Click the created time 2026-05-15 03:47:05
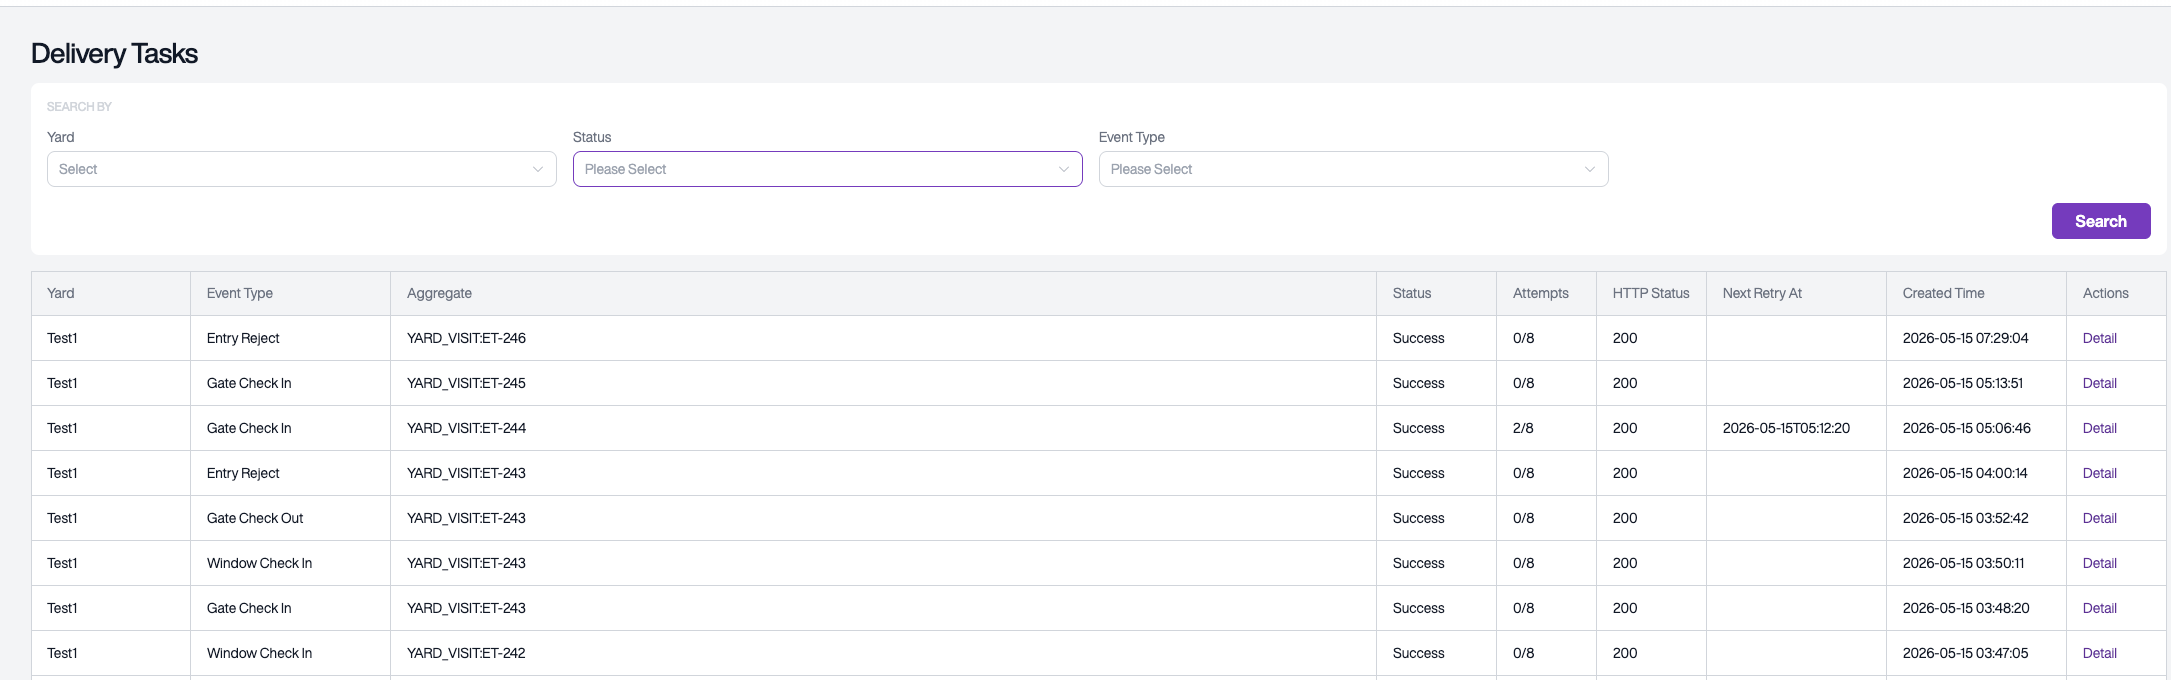Screen dimensions: 2171x680 (x=1965, y=653)
